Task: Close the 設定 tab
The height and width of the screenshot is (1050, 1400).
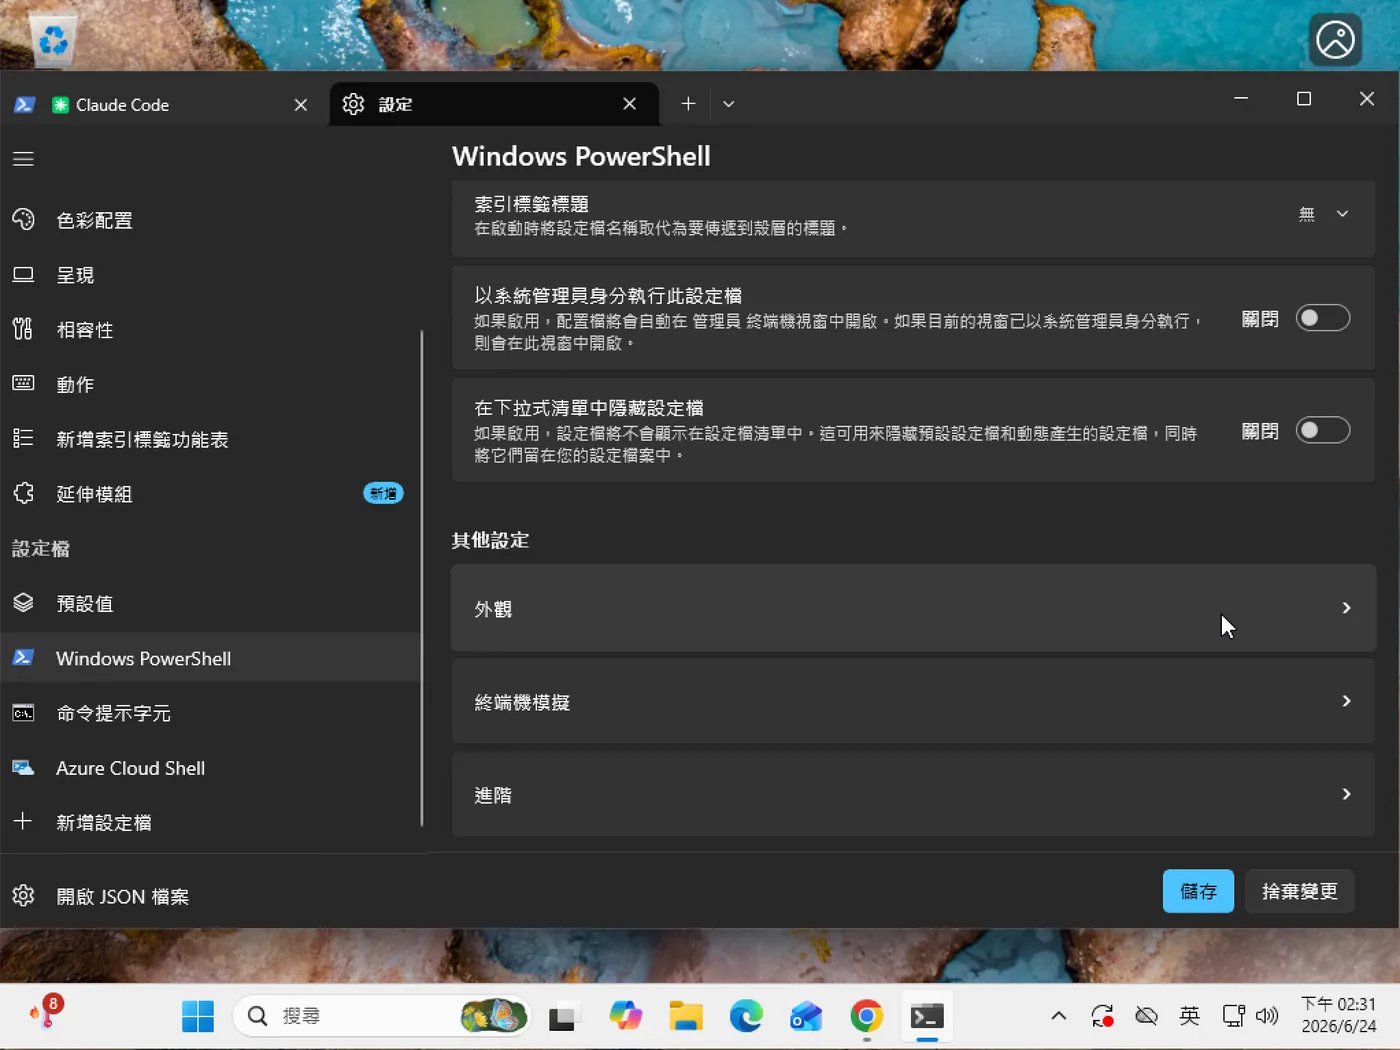Action: 629,104
